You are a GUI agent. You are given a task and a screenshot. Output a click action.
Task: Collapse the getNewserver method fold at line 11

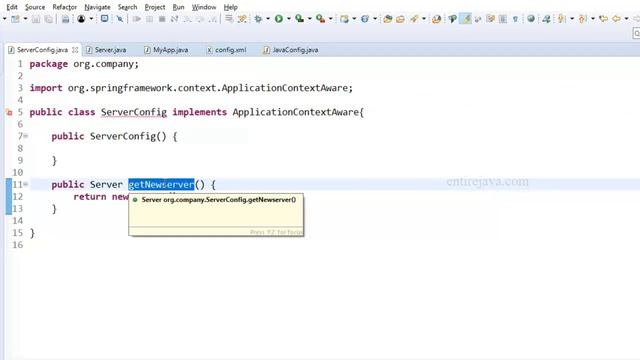tap(26, 184)
